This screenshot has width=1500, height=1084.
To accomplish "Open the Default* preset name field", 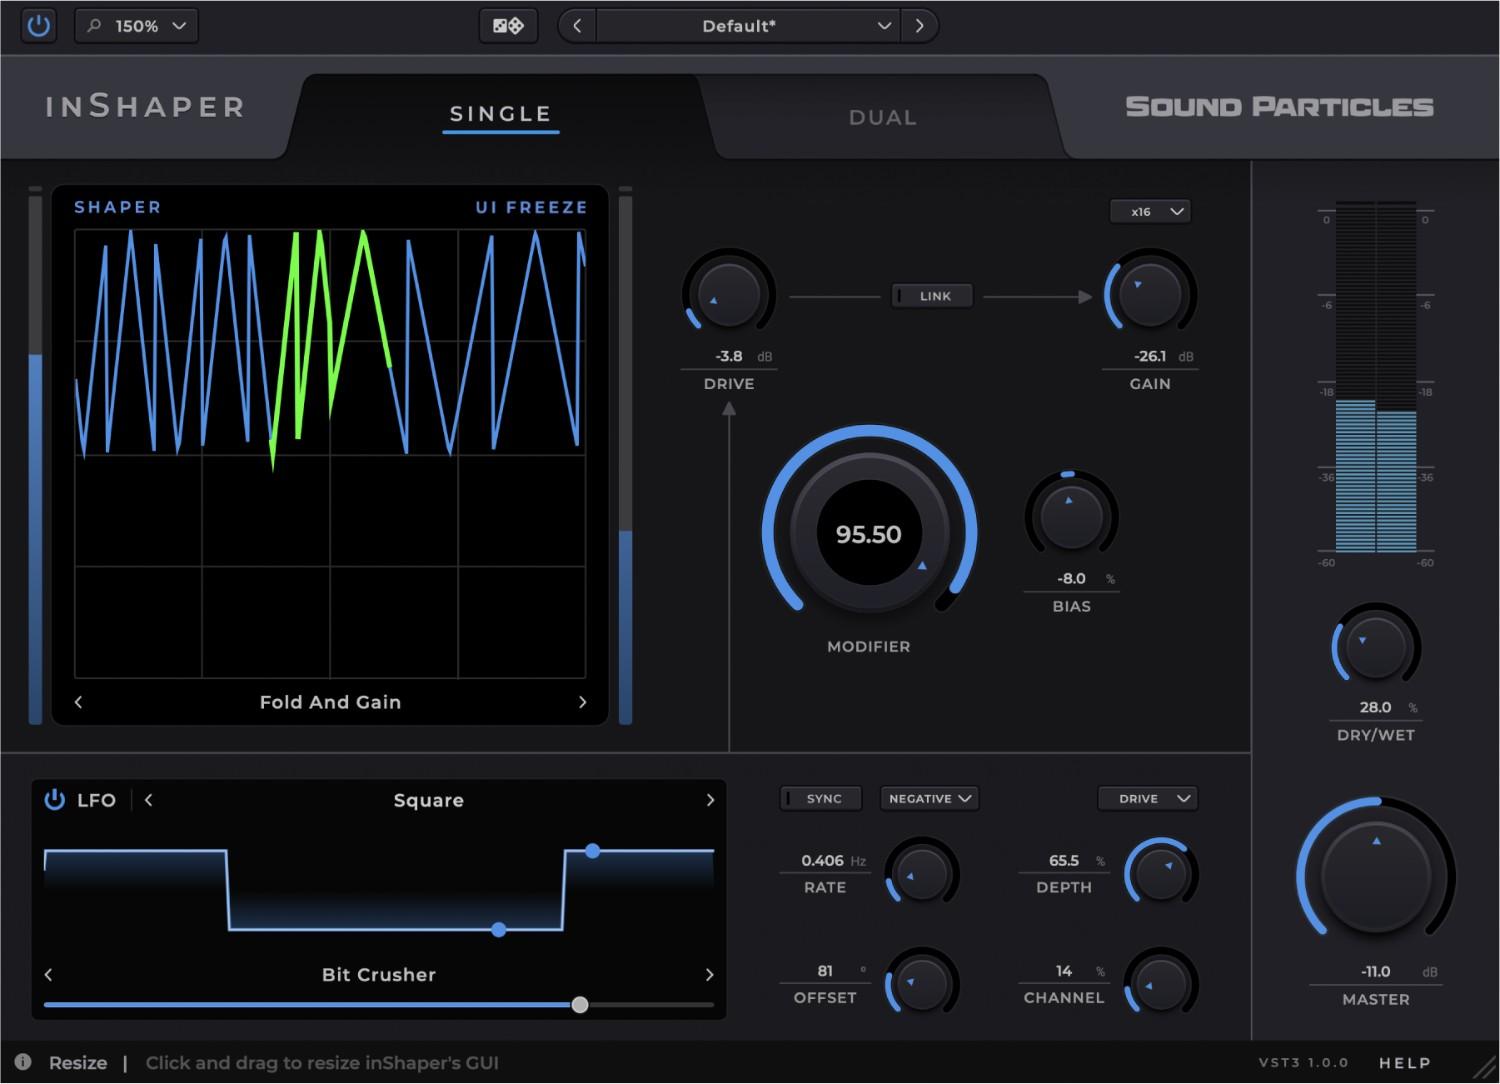I will [740, 25].
